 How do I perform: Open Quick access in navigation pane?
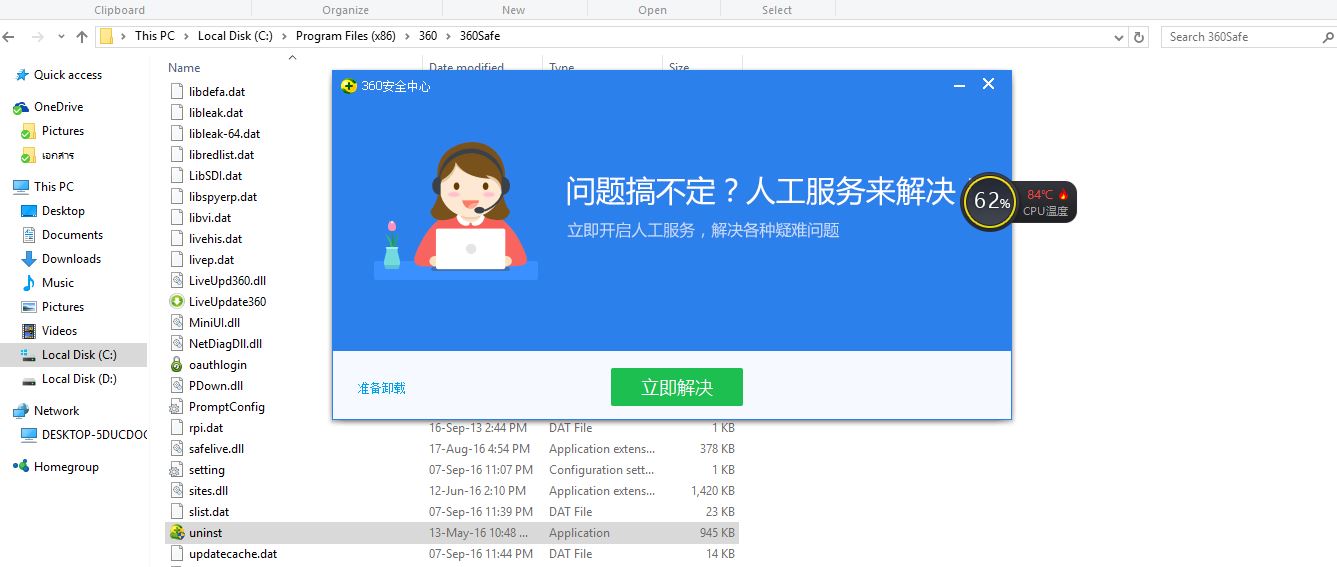pyautogui.click(x=68, y=75)
